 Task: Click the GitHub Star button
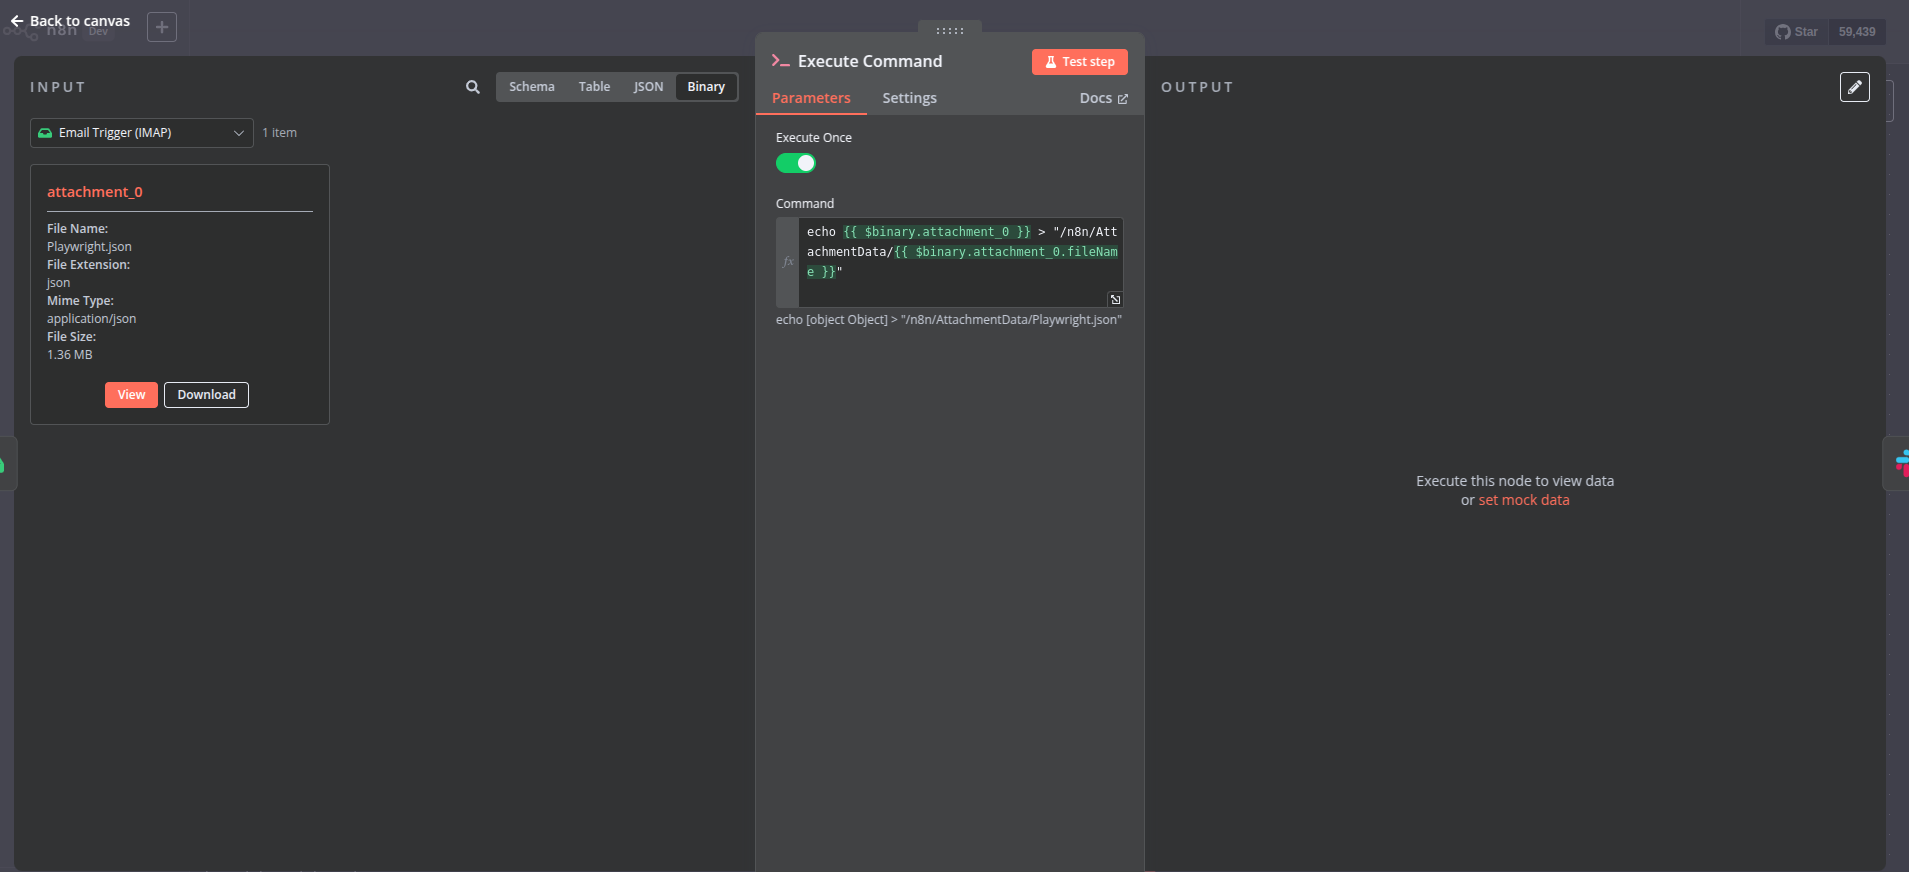(x=1796, y=32)
